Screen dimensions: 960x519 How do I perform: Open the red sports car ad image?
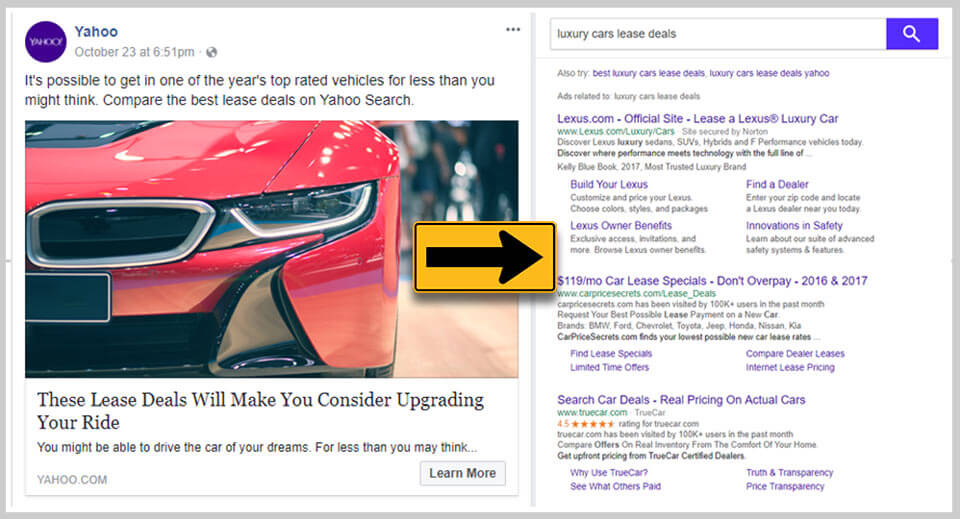pyautogui.click(x=271, y=249)
